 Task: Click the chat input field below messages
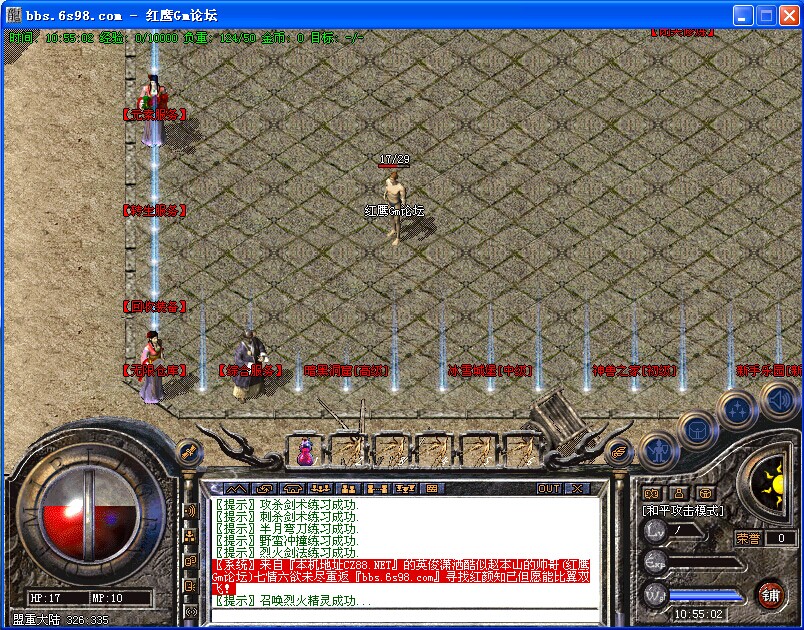(405, 616)
